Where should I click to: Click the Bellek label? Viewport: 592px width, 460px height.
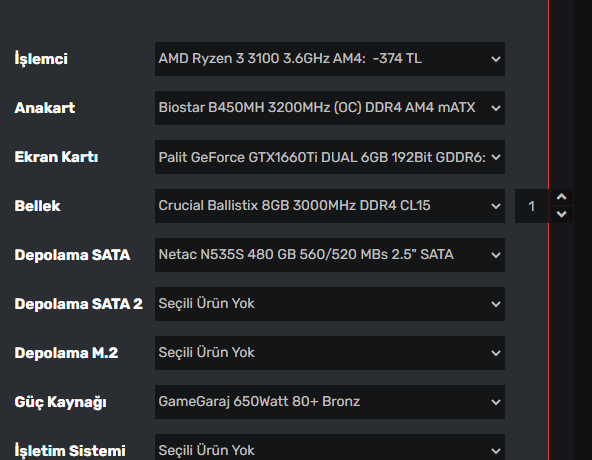37,206
